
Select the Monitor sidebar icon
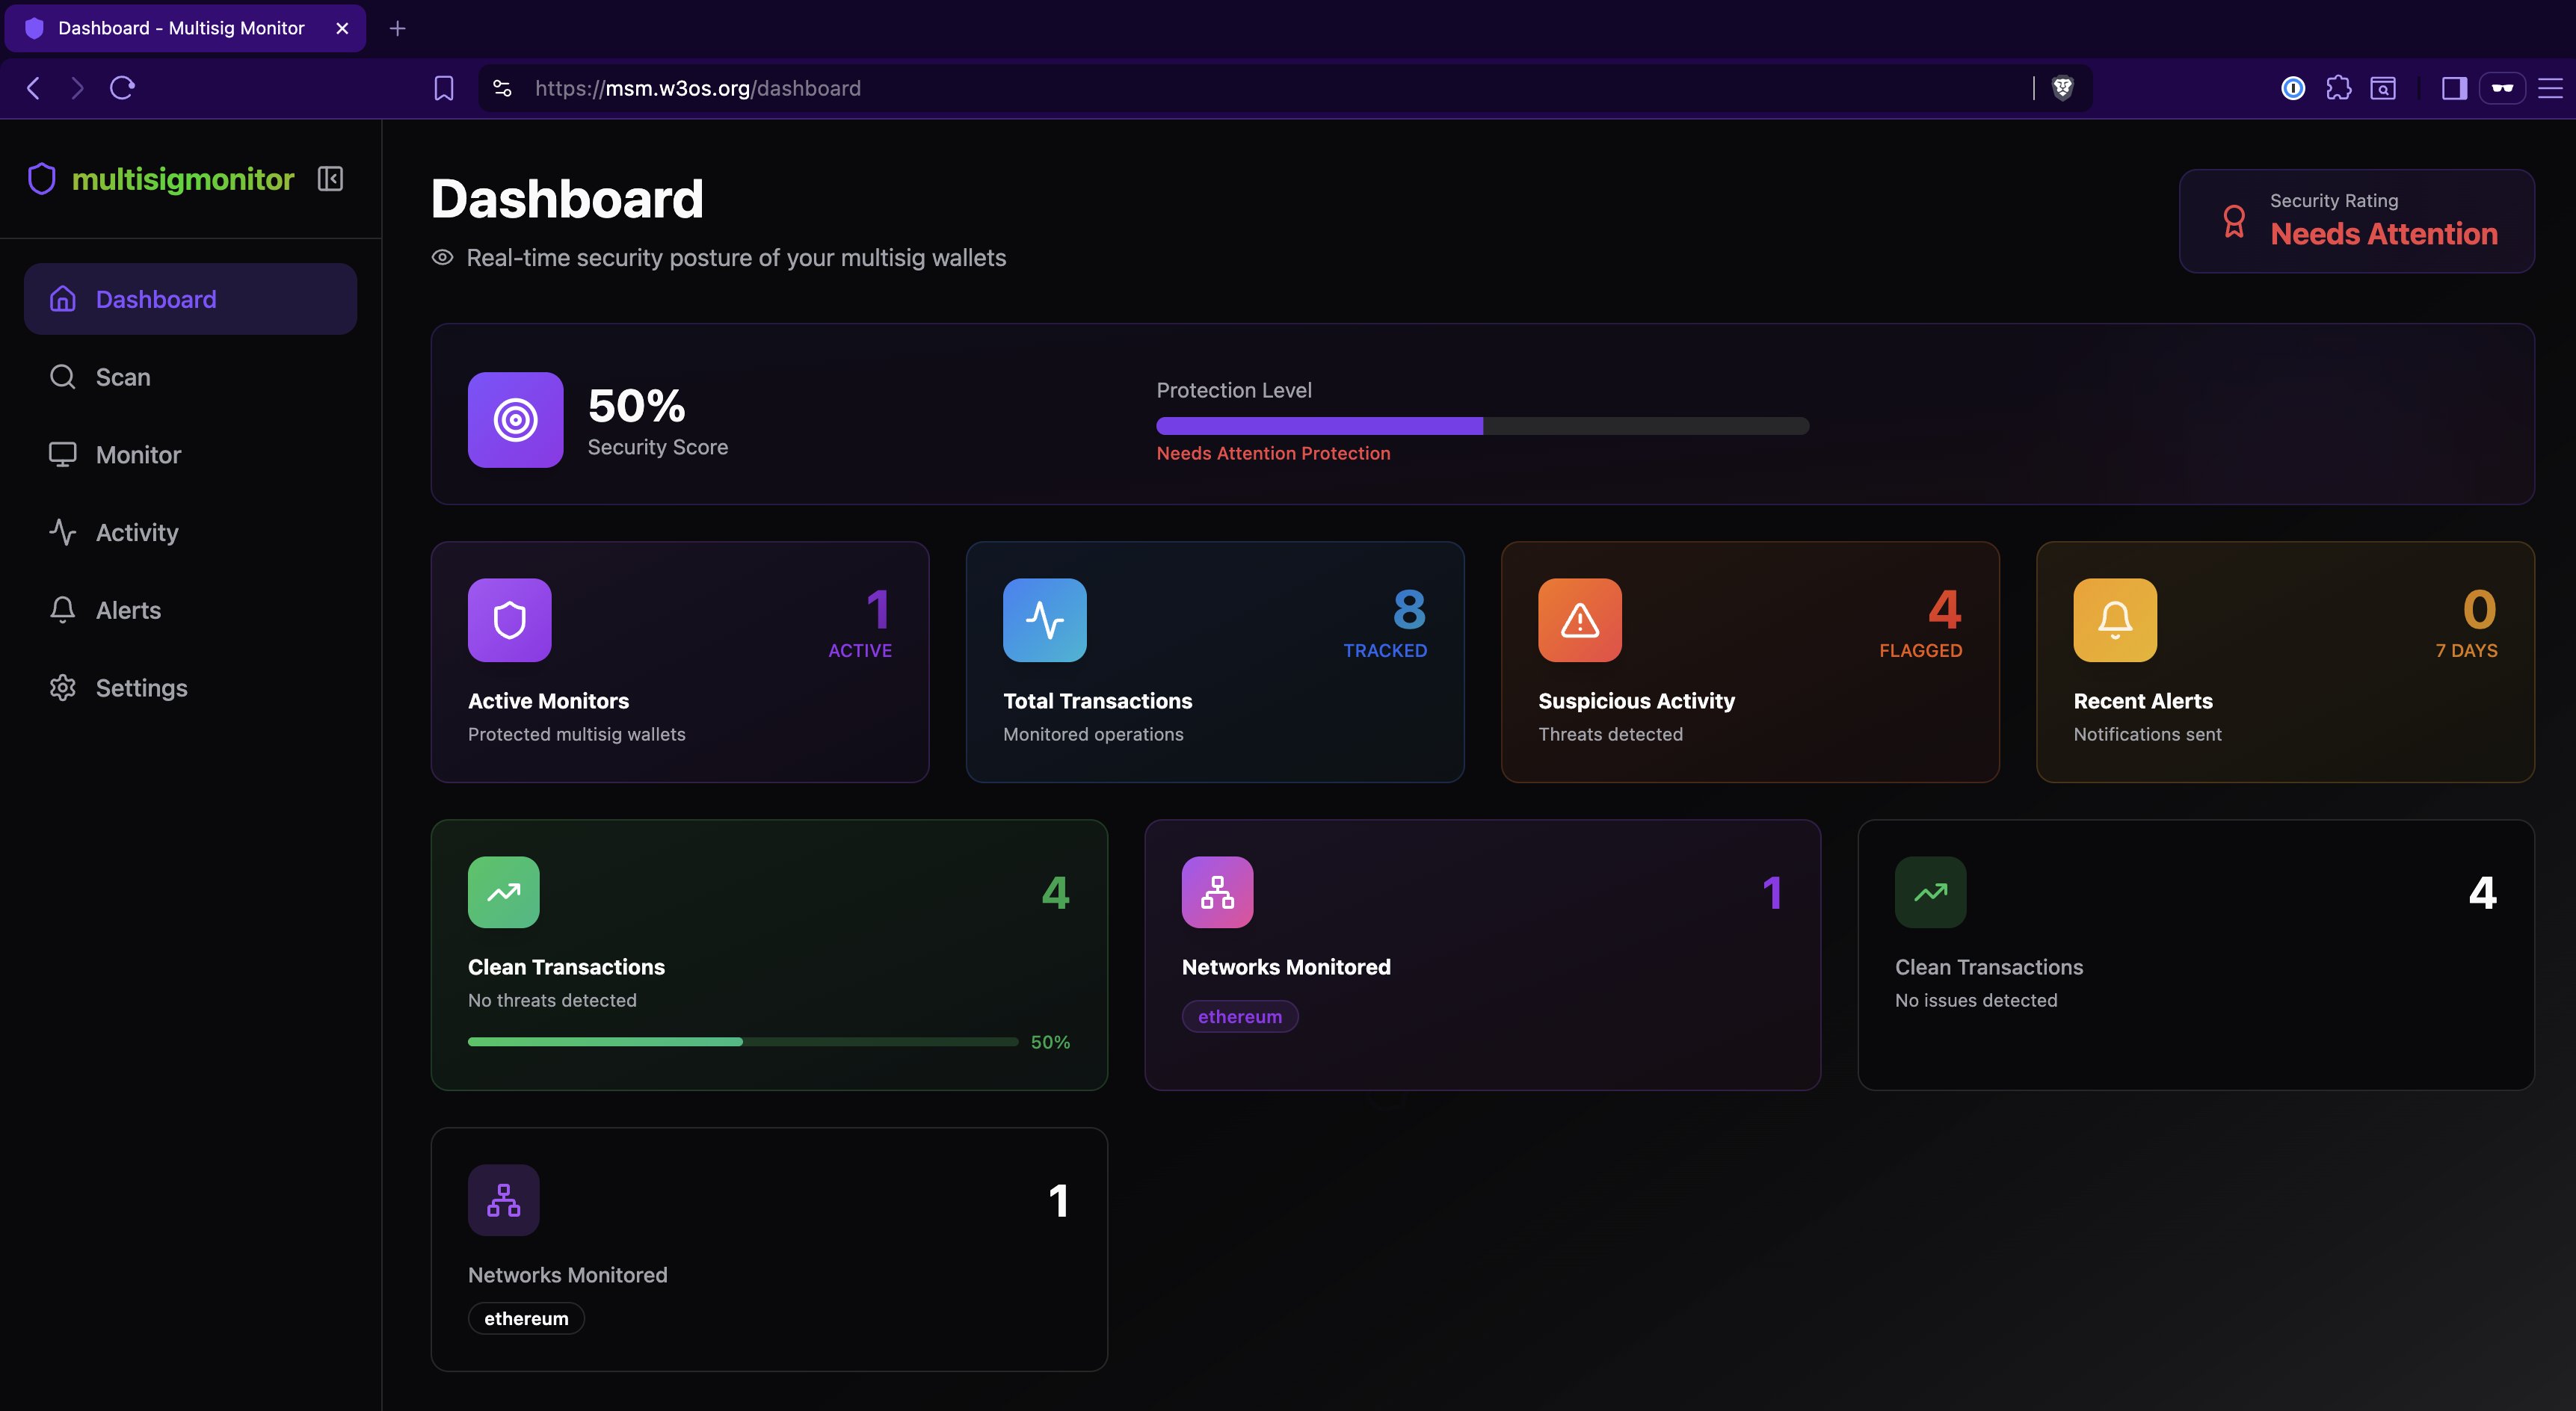point(62,454)
